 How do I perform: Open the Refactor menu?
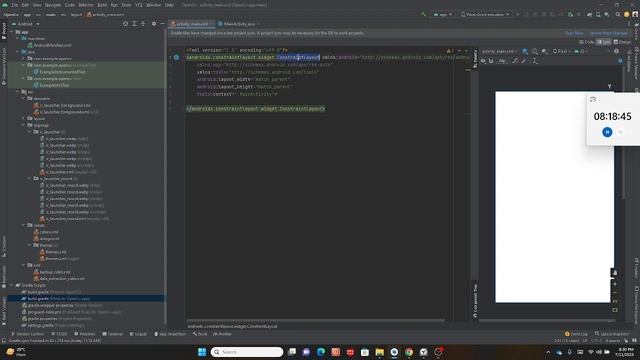[86, 5]
